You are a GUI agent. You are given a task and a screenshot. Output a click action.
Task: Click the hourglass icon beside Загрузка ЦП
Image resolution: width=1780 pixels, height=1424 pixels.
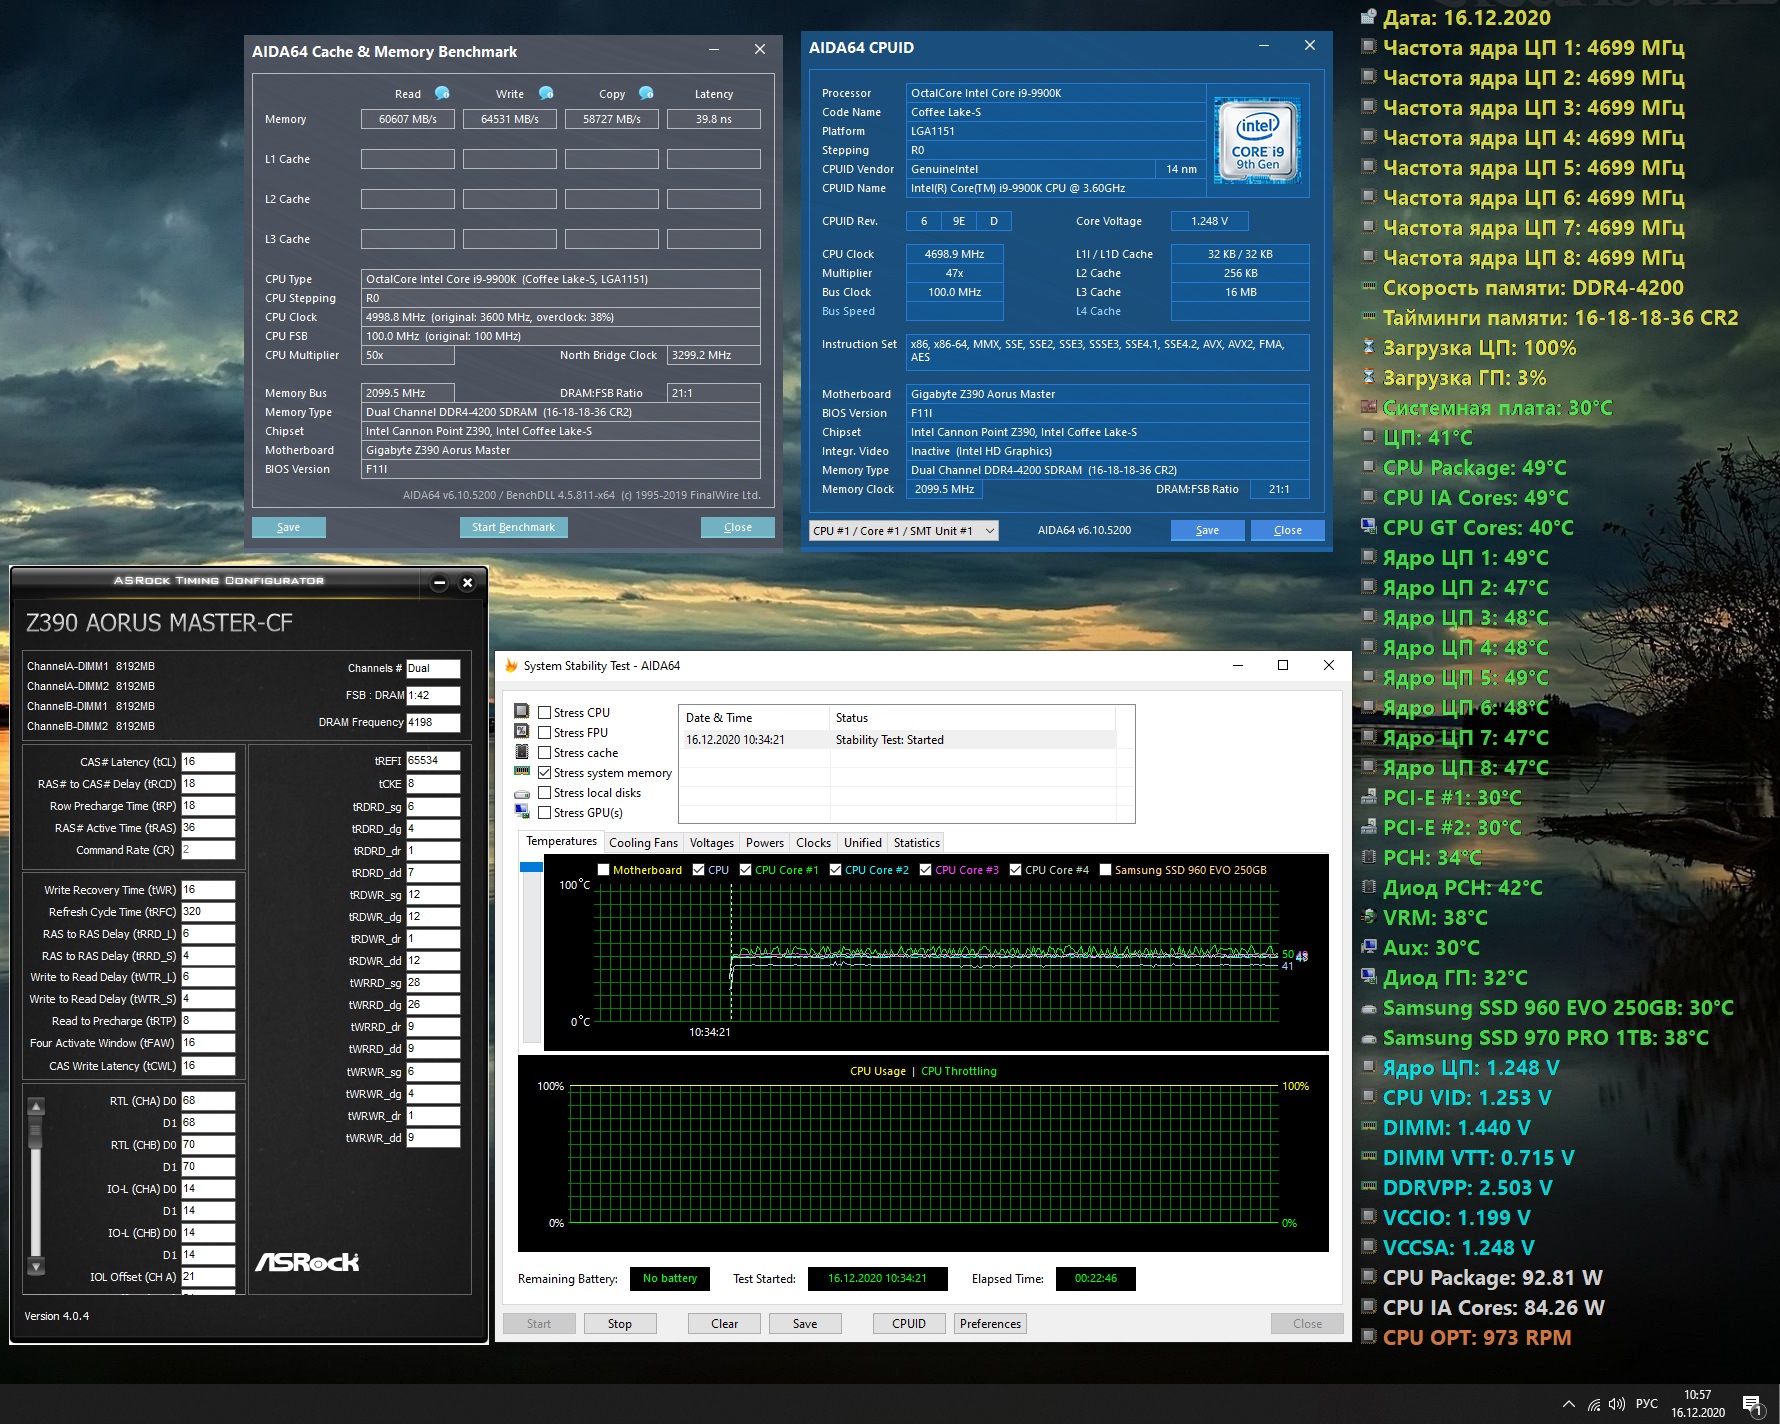coord(1369,347)
